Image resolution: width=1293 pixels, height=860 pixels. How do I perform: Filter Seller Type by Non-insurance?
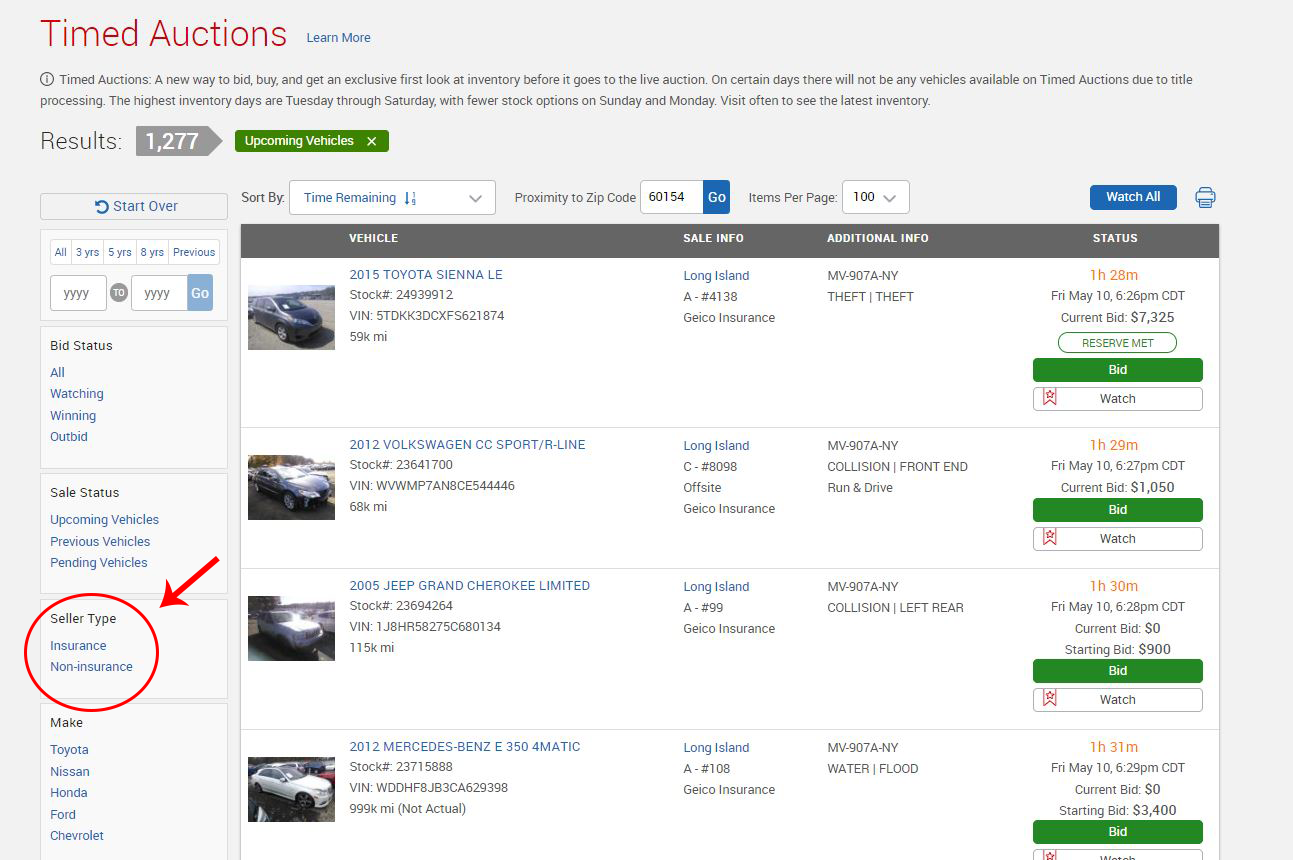coord(91,667)
